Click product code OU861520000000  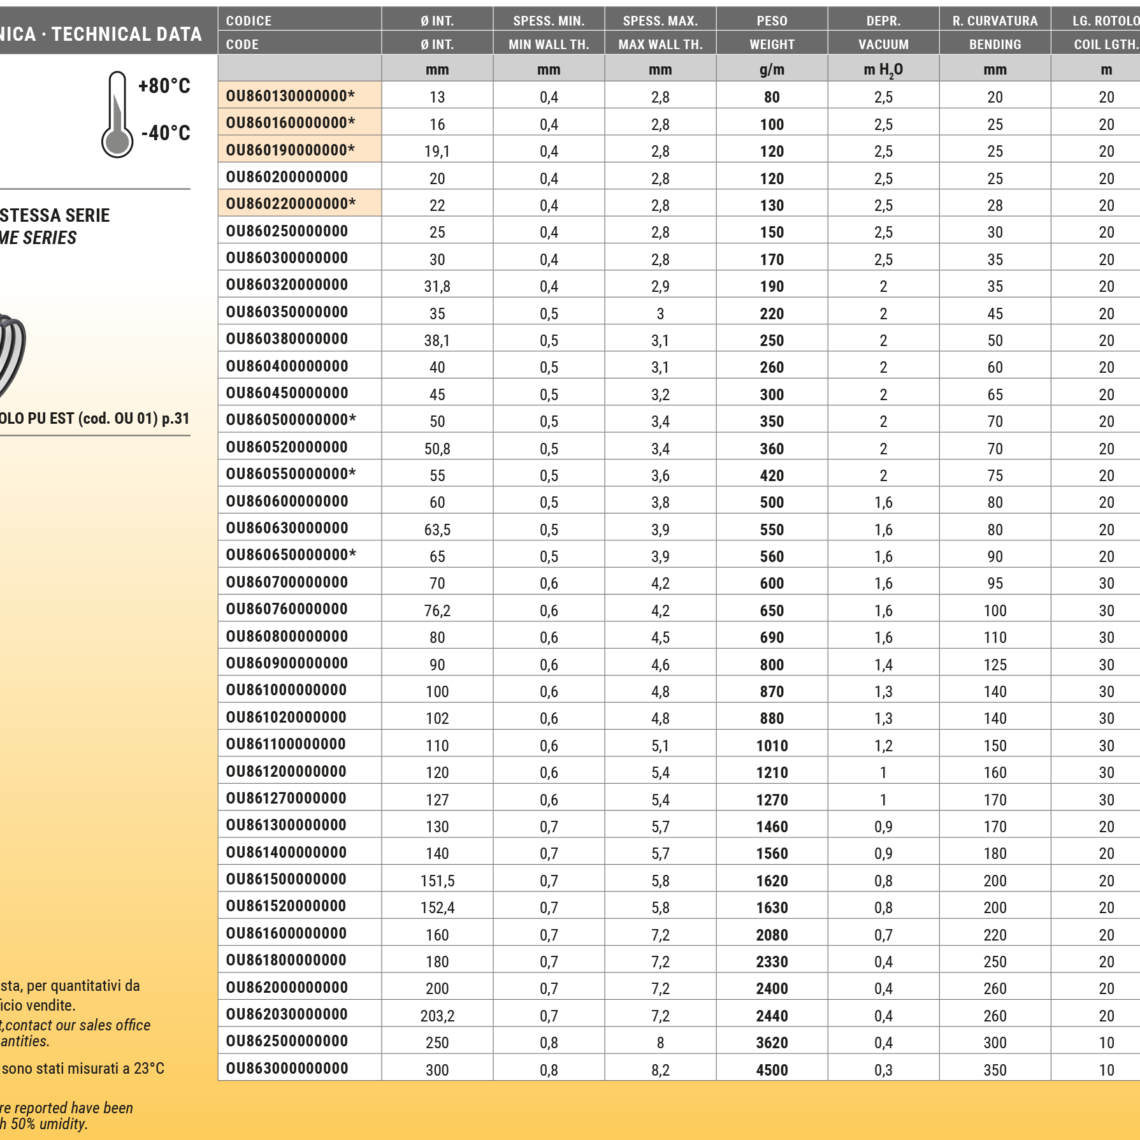pyautogui.click(x=287, y=906)
